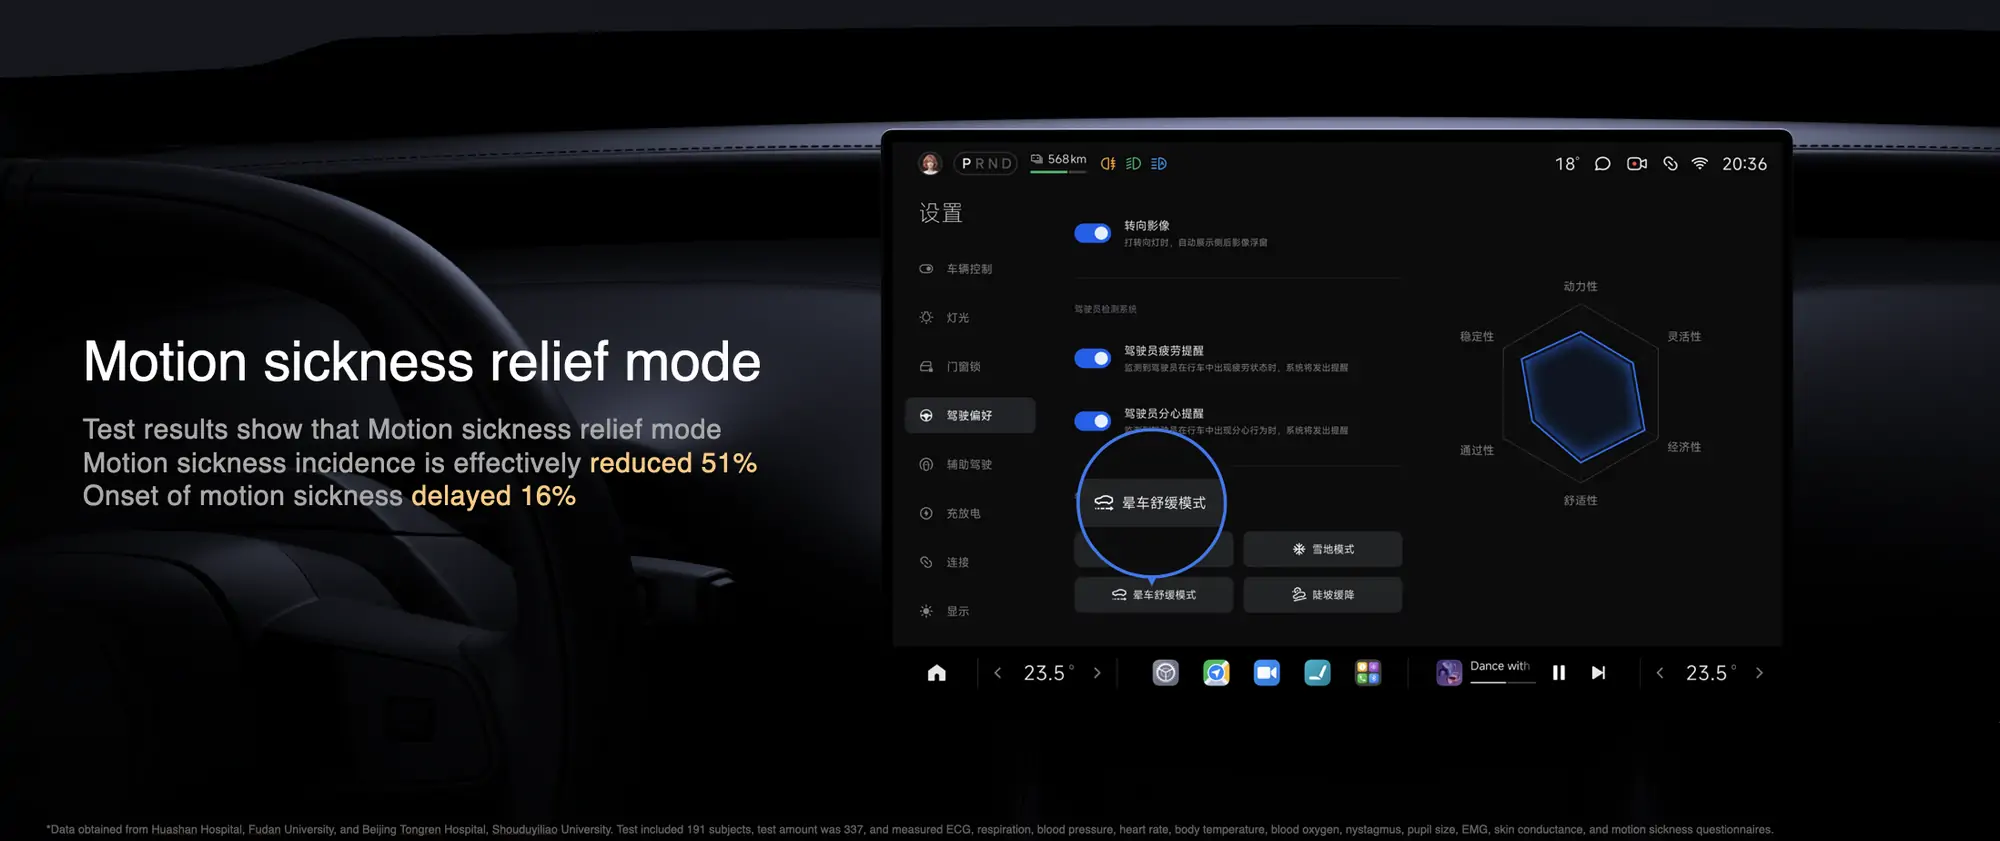Screen dimensions: 2000x841
Task: Open the blue video camera app
Action: 1266,673
